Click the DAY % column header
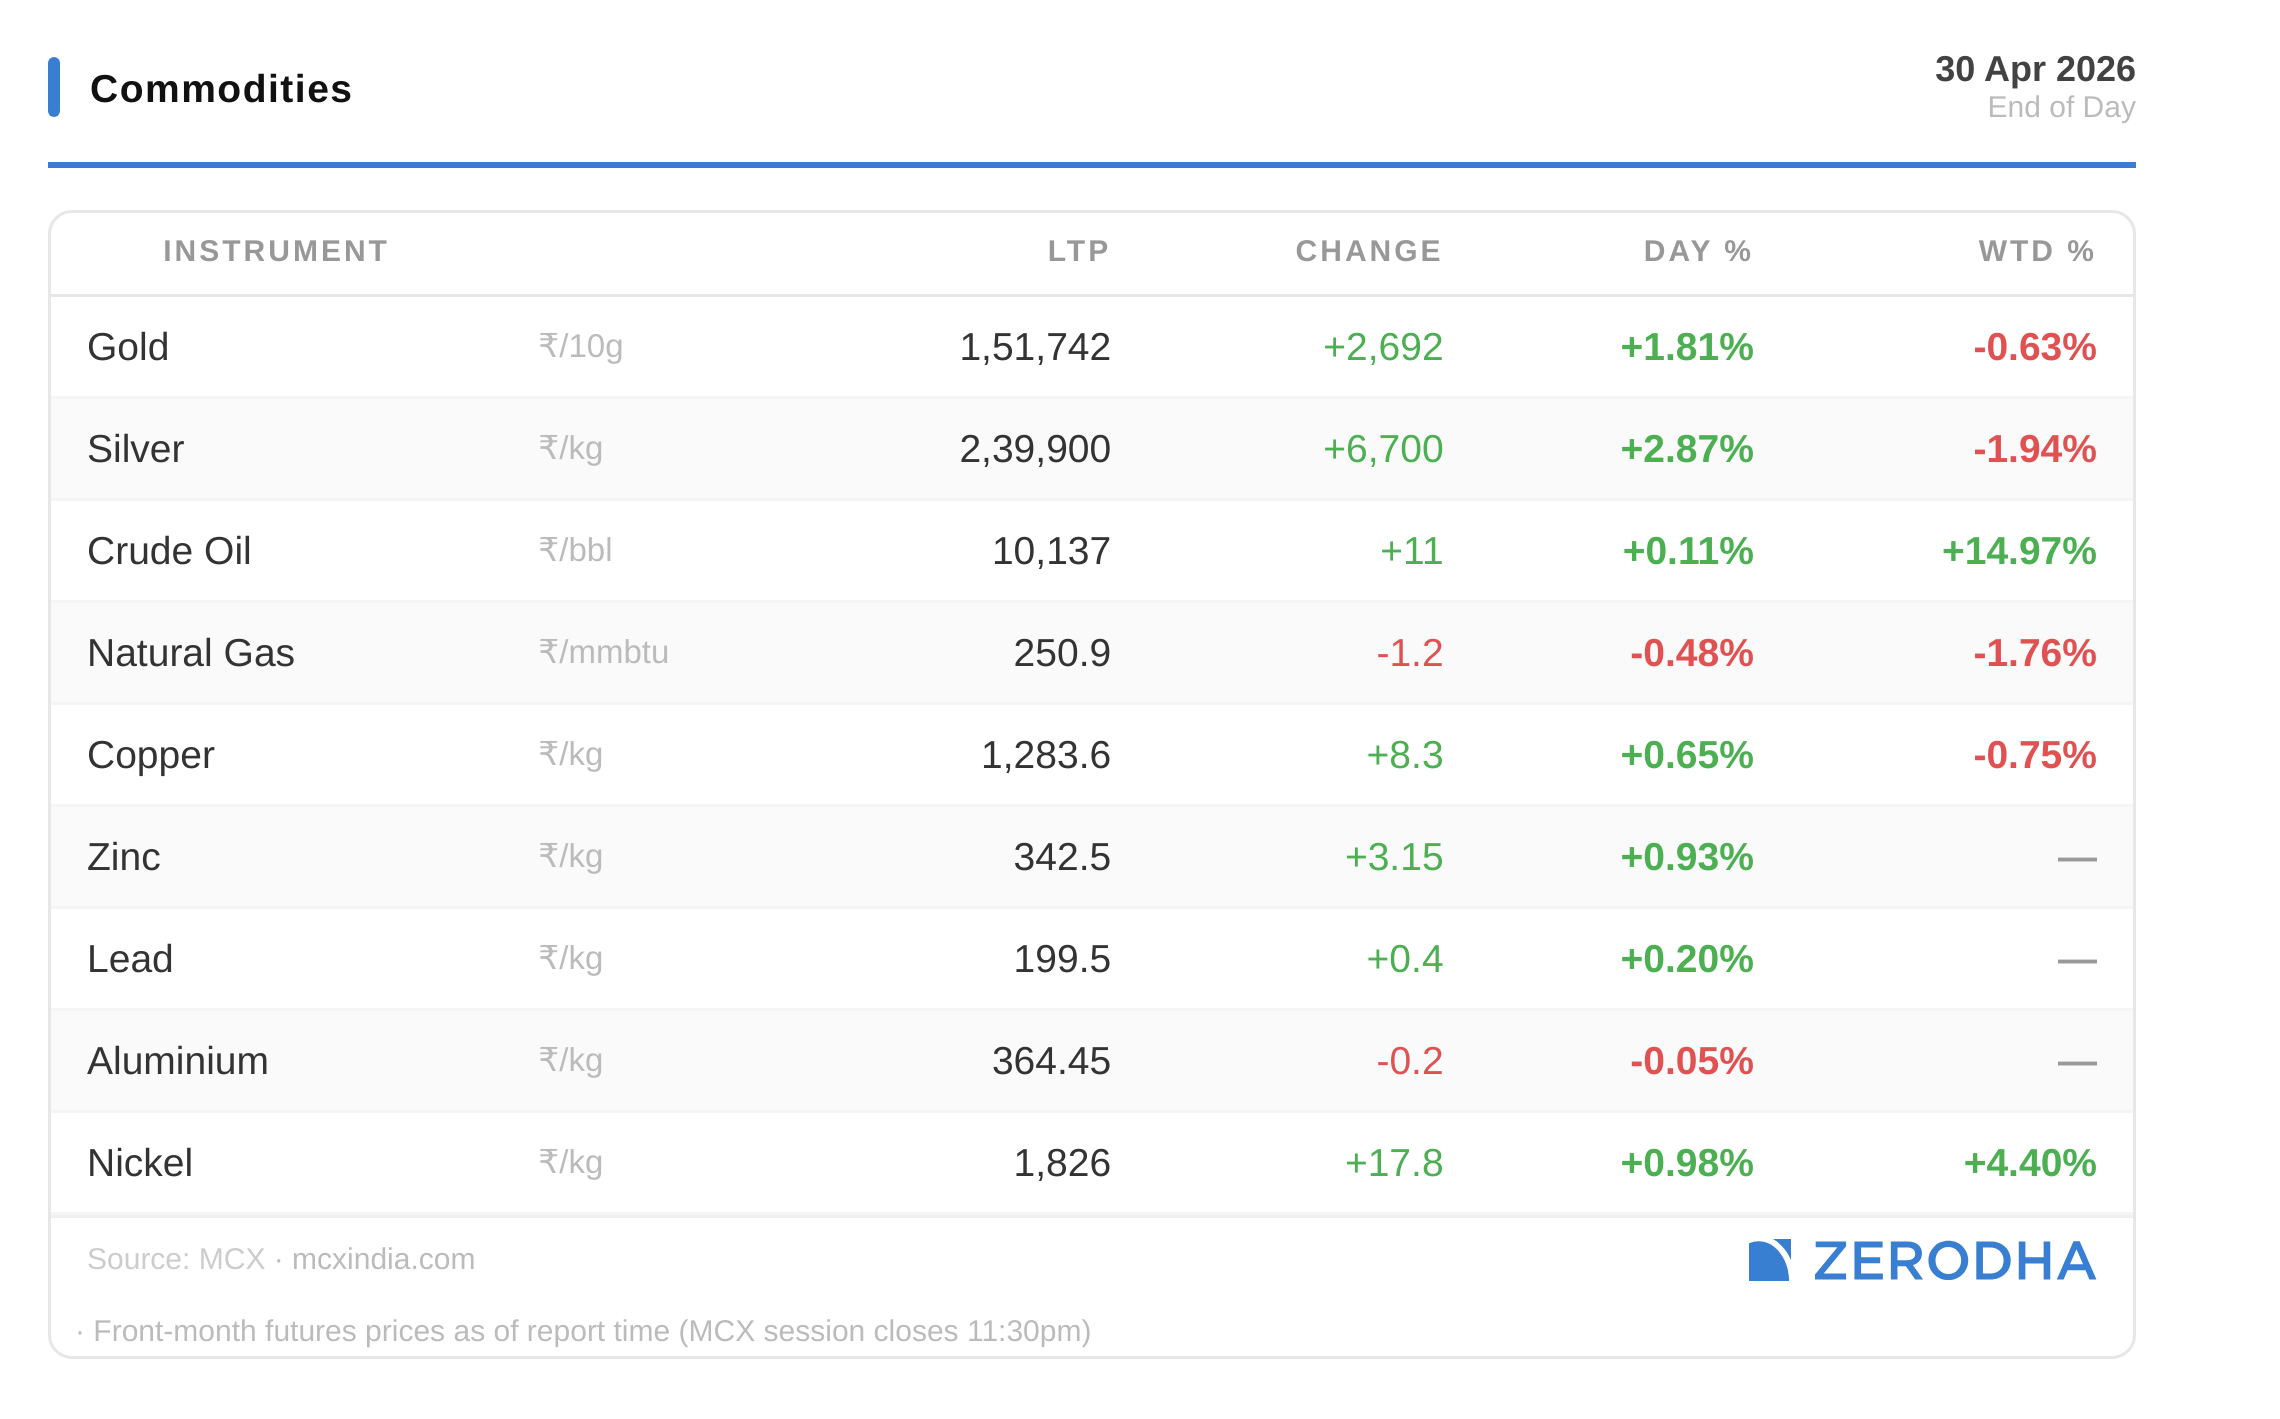2280x1419 pixels. coord(1697,251)
